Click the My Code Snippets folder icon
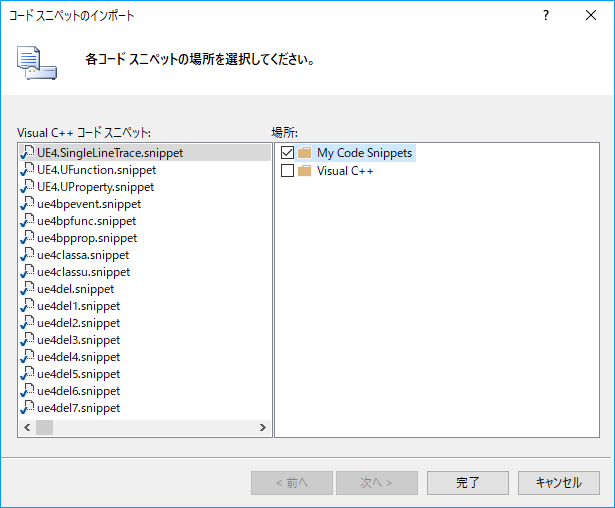Viewport: 615px width, 508px height. tap(304, 152)
